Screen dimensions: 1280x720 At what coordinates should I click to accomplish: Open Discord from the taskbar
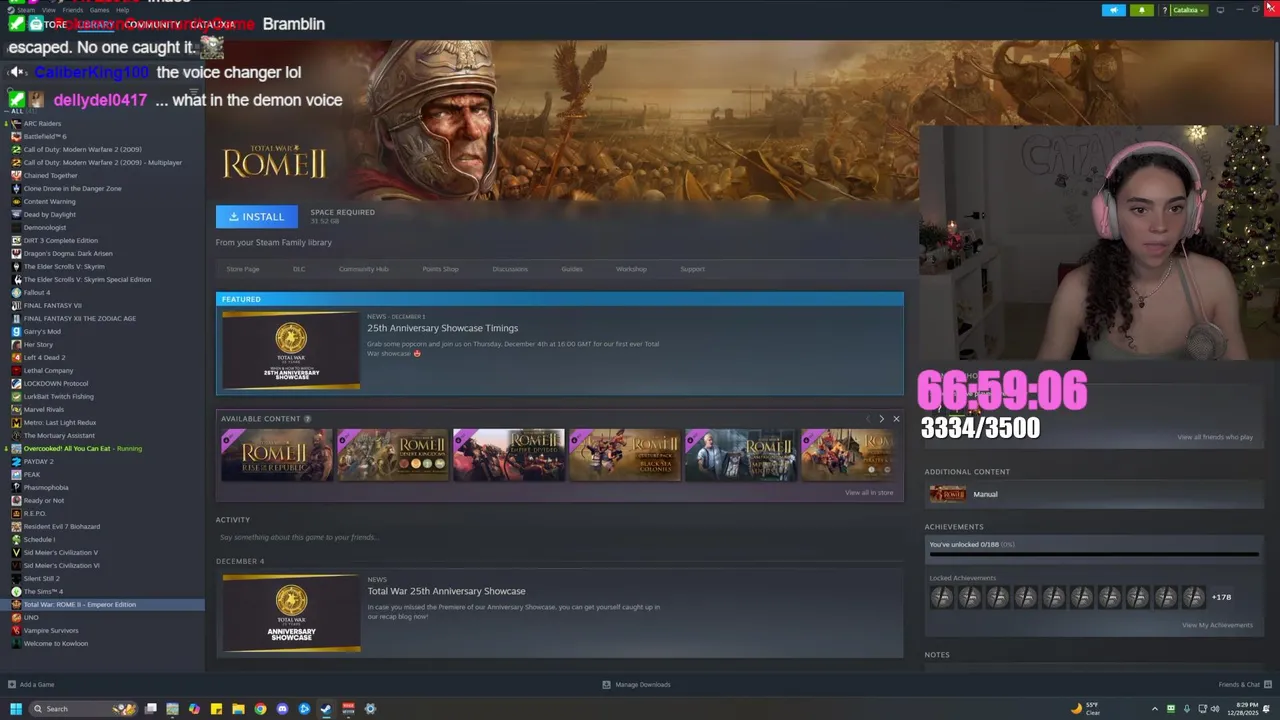(282, 709)
